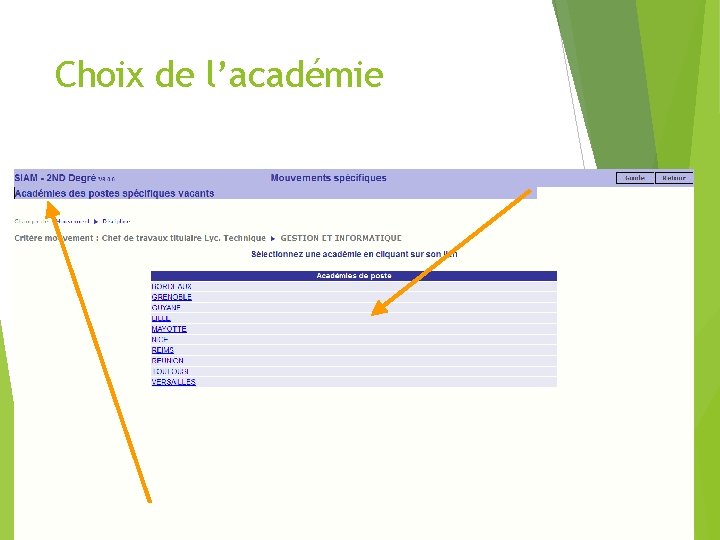The height and width of the screenshot is (540, 720).
Task: Select the GRENOBLE academy link
Action: tap(171, 297)
